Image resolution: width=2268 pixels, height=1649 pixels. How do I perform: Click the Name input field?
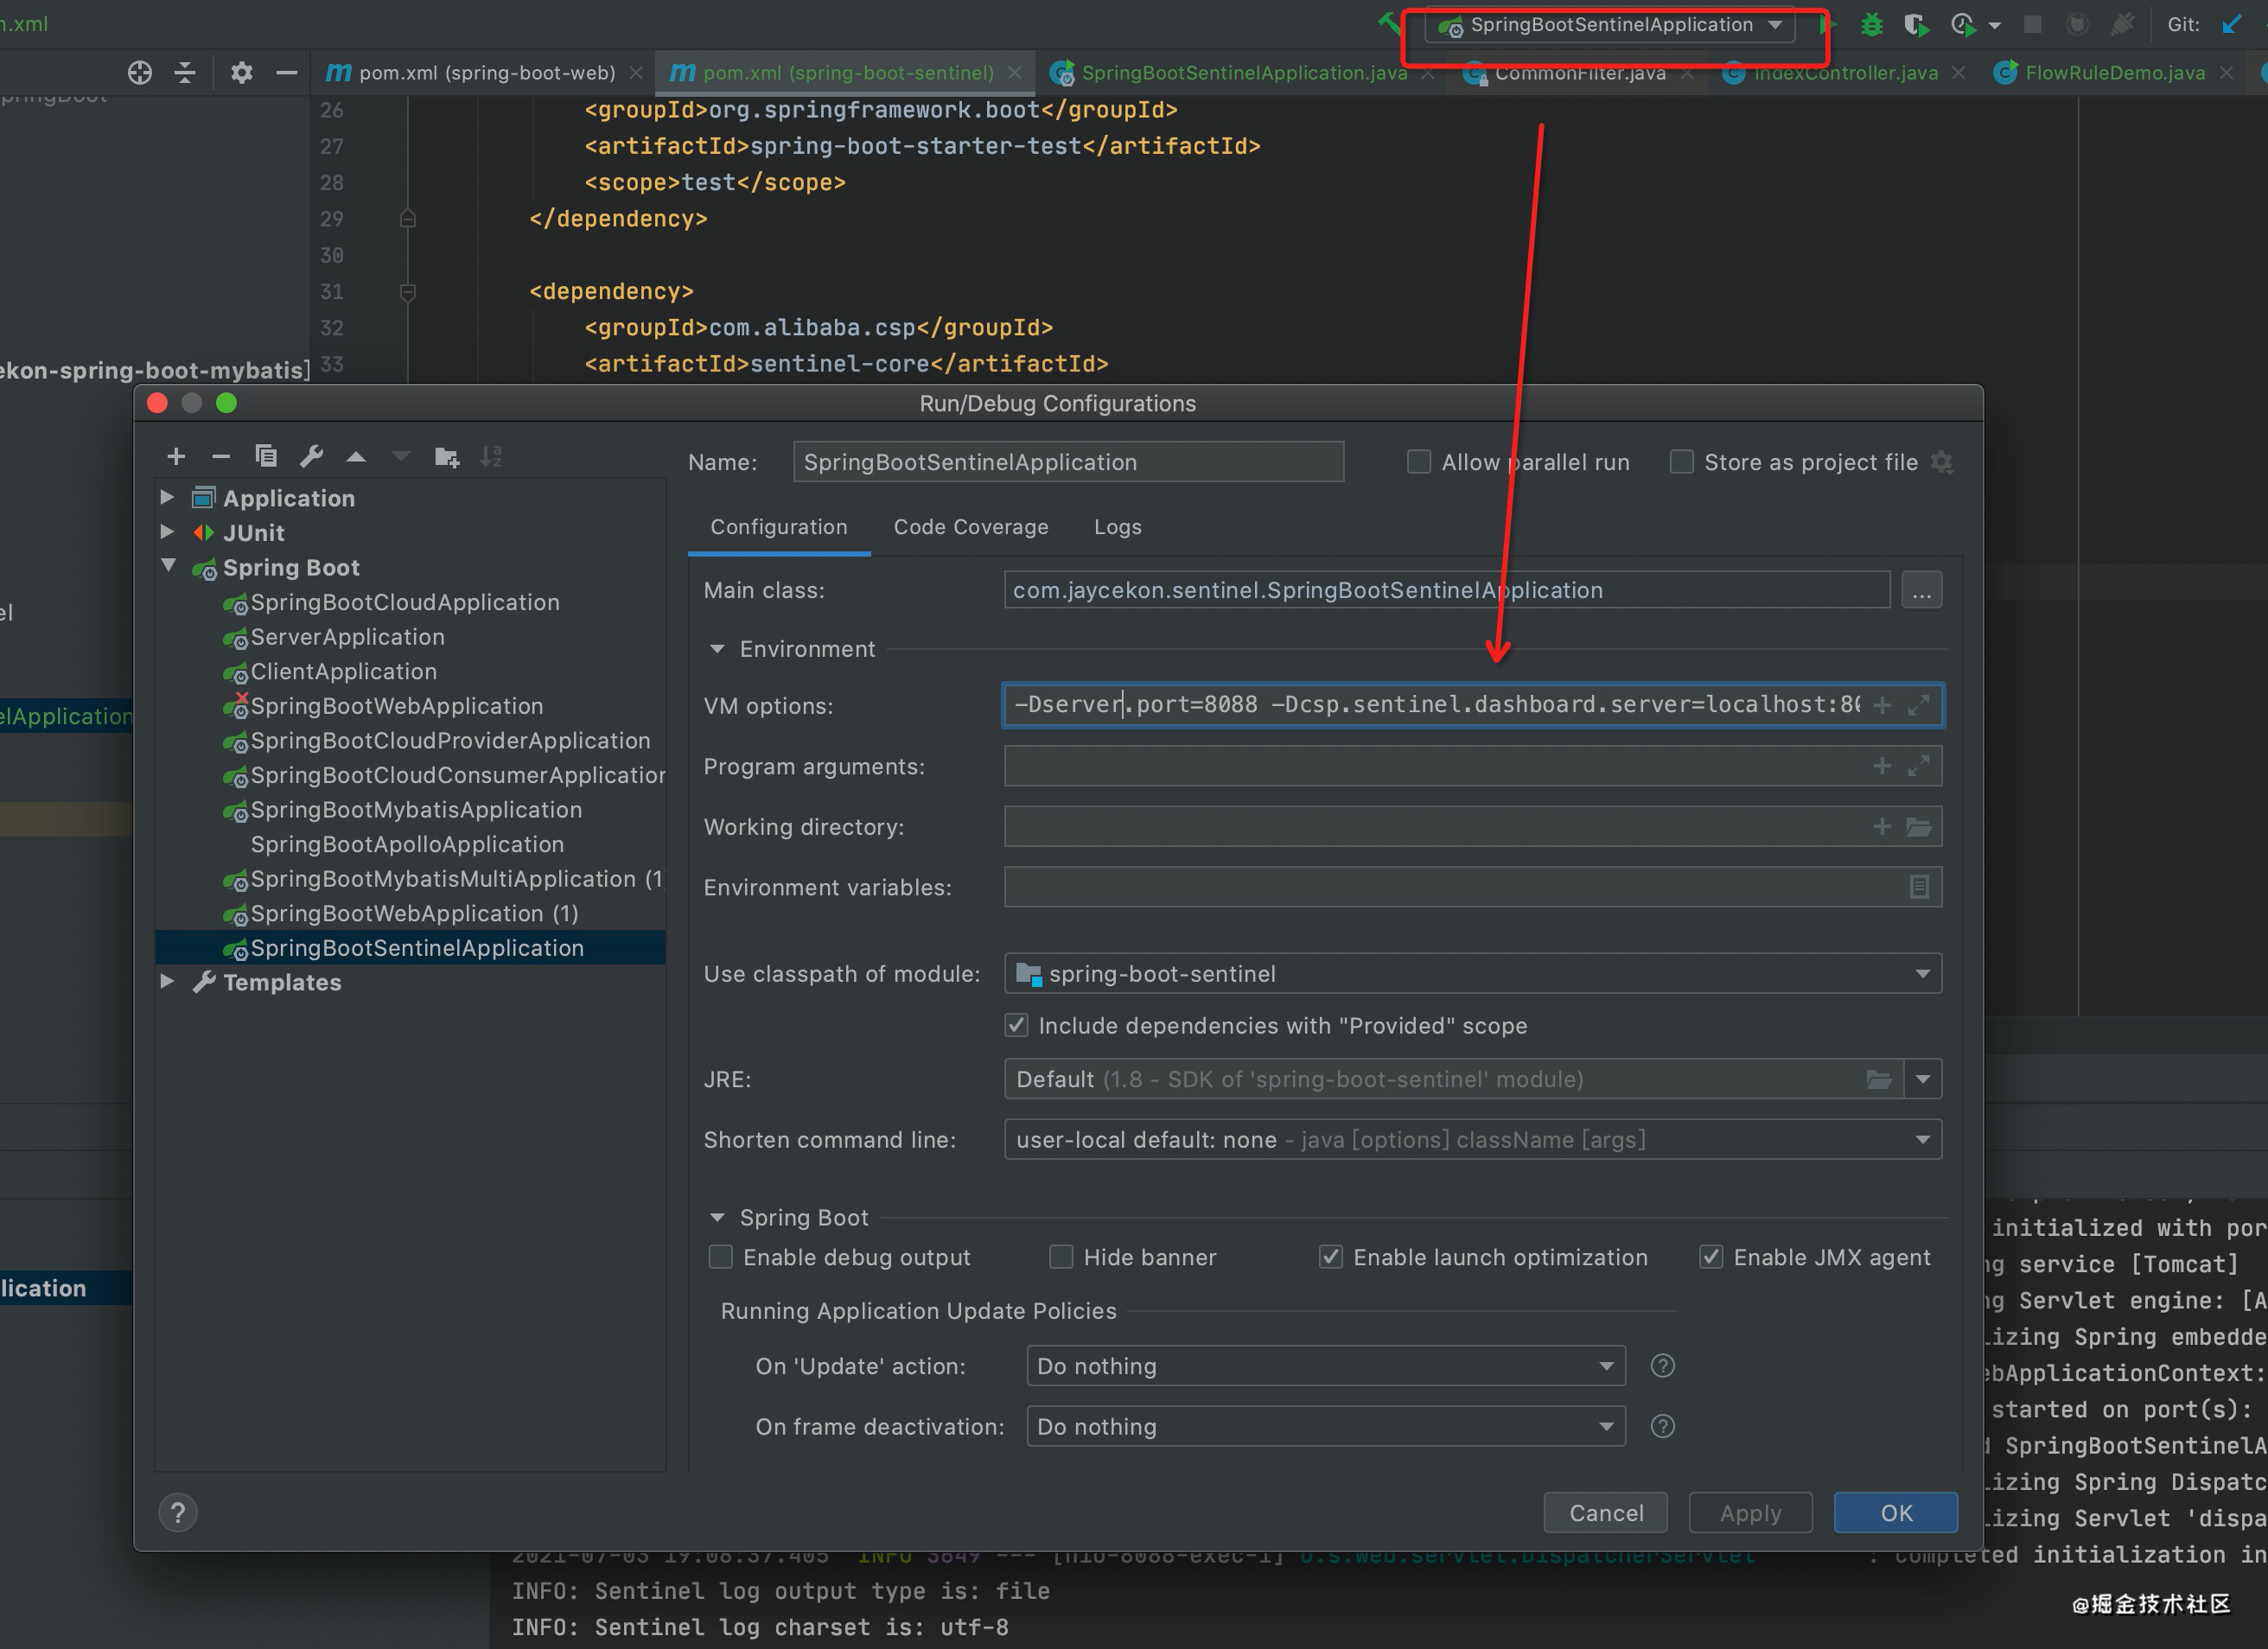tap(1068, 462)
